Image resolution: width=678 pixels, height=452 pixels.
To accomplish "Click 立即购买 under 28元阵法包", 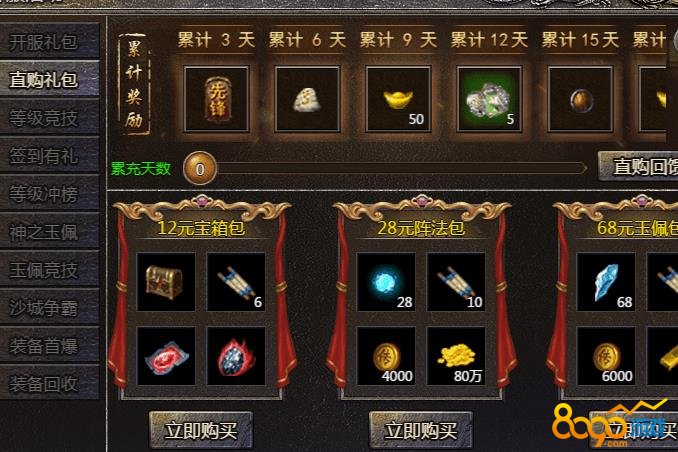I will [421, 430].
